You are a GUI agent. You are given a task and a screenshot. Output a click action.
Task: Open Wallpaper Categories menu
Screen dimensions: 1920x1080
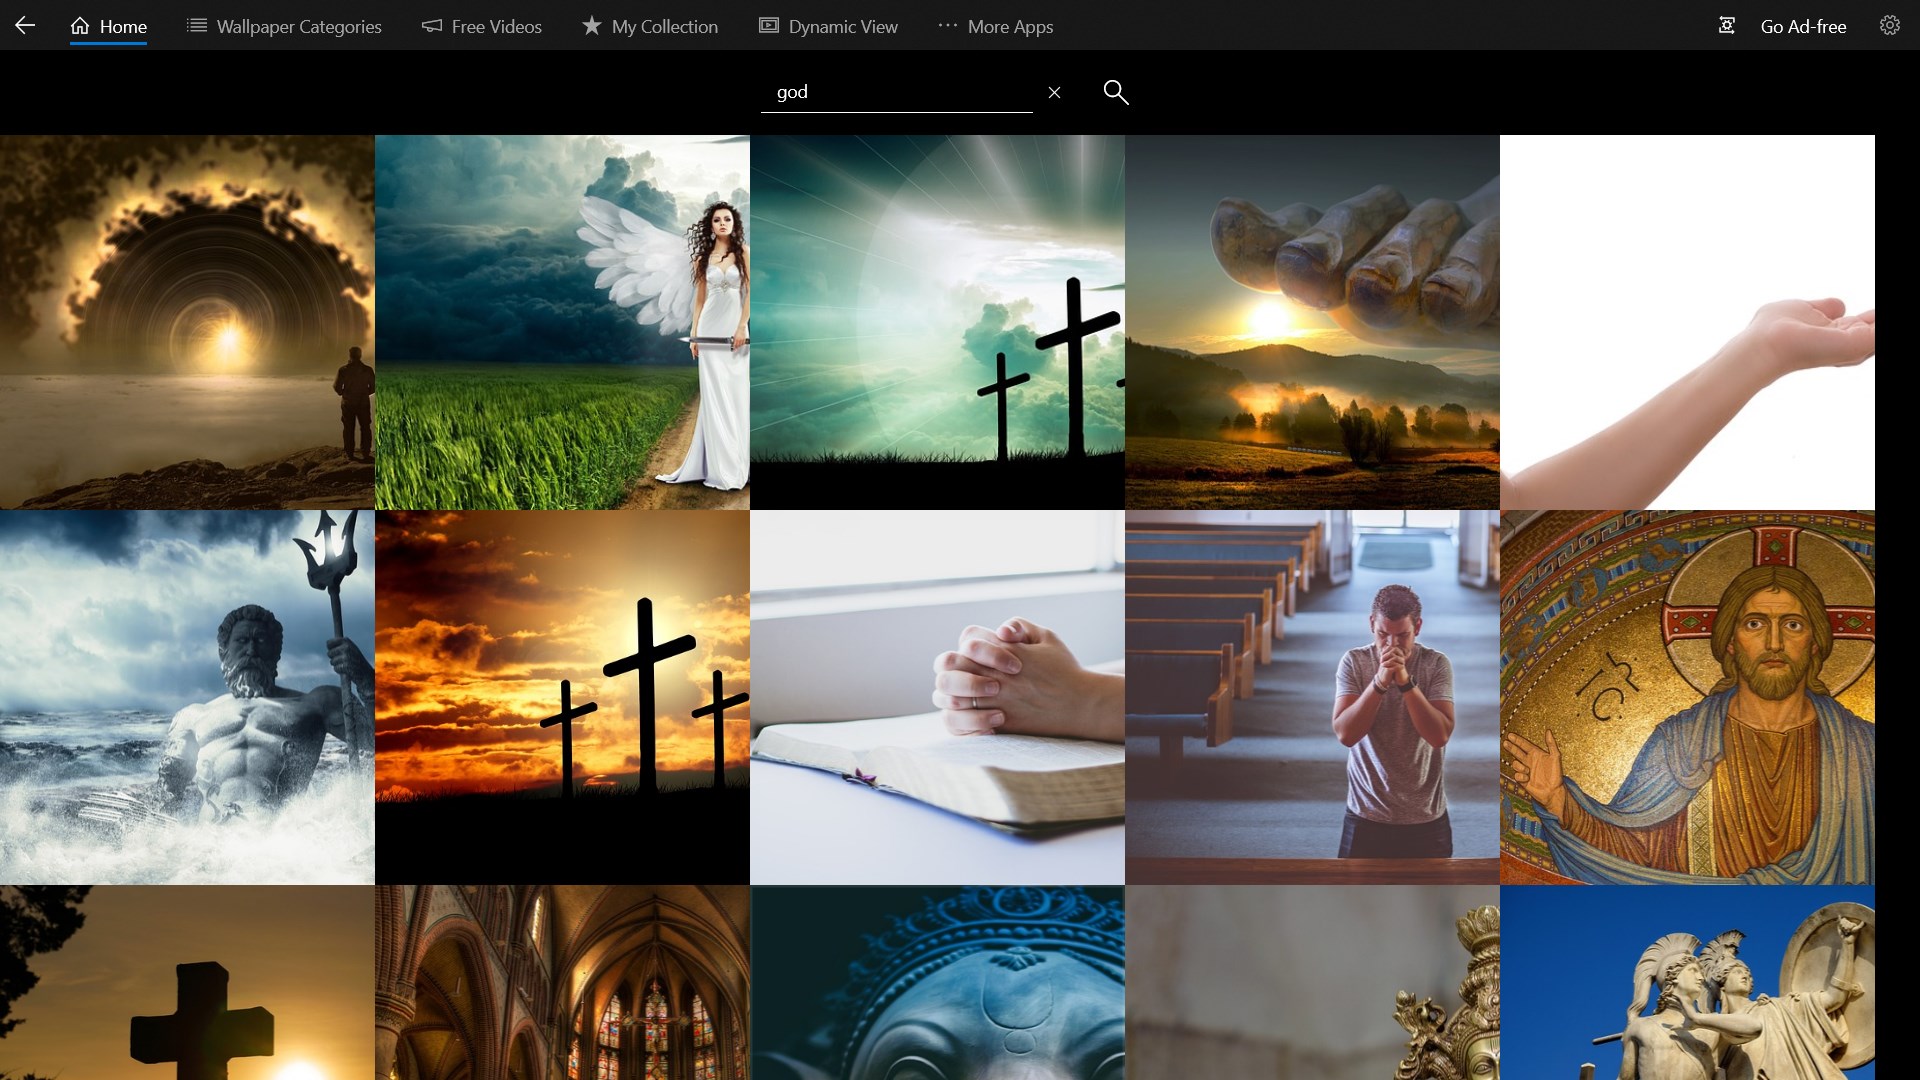click(x=284, y=26)
